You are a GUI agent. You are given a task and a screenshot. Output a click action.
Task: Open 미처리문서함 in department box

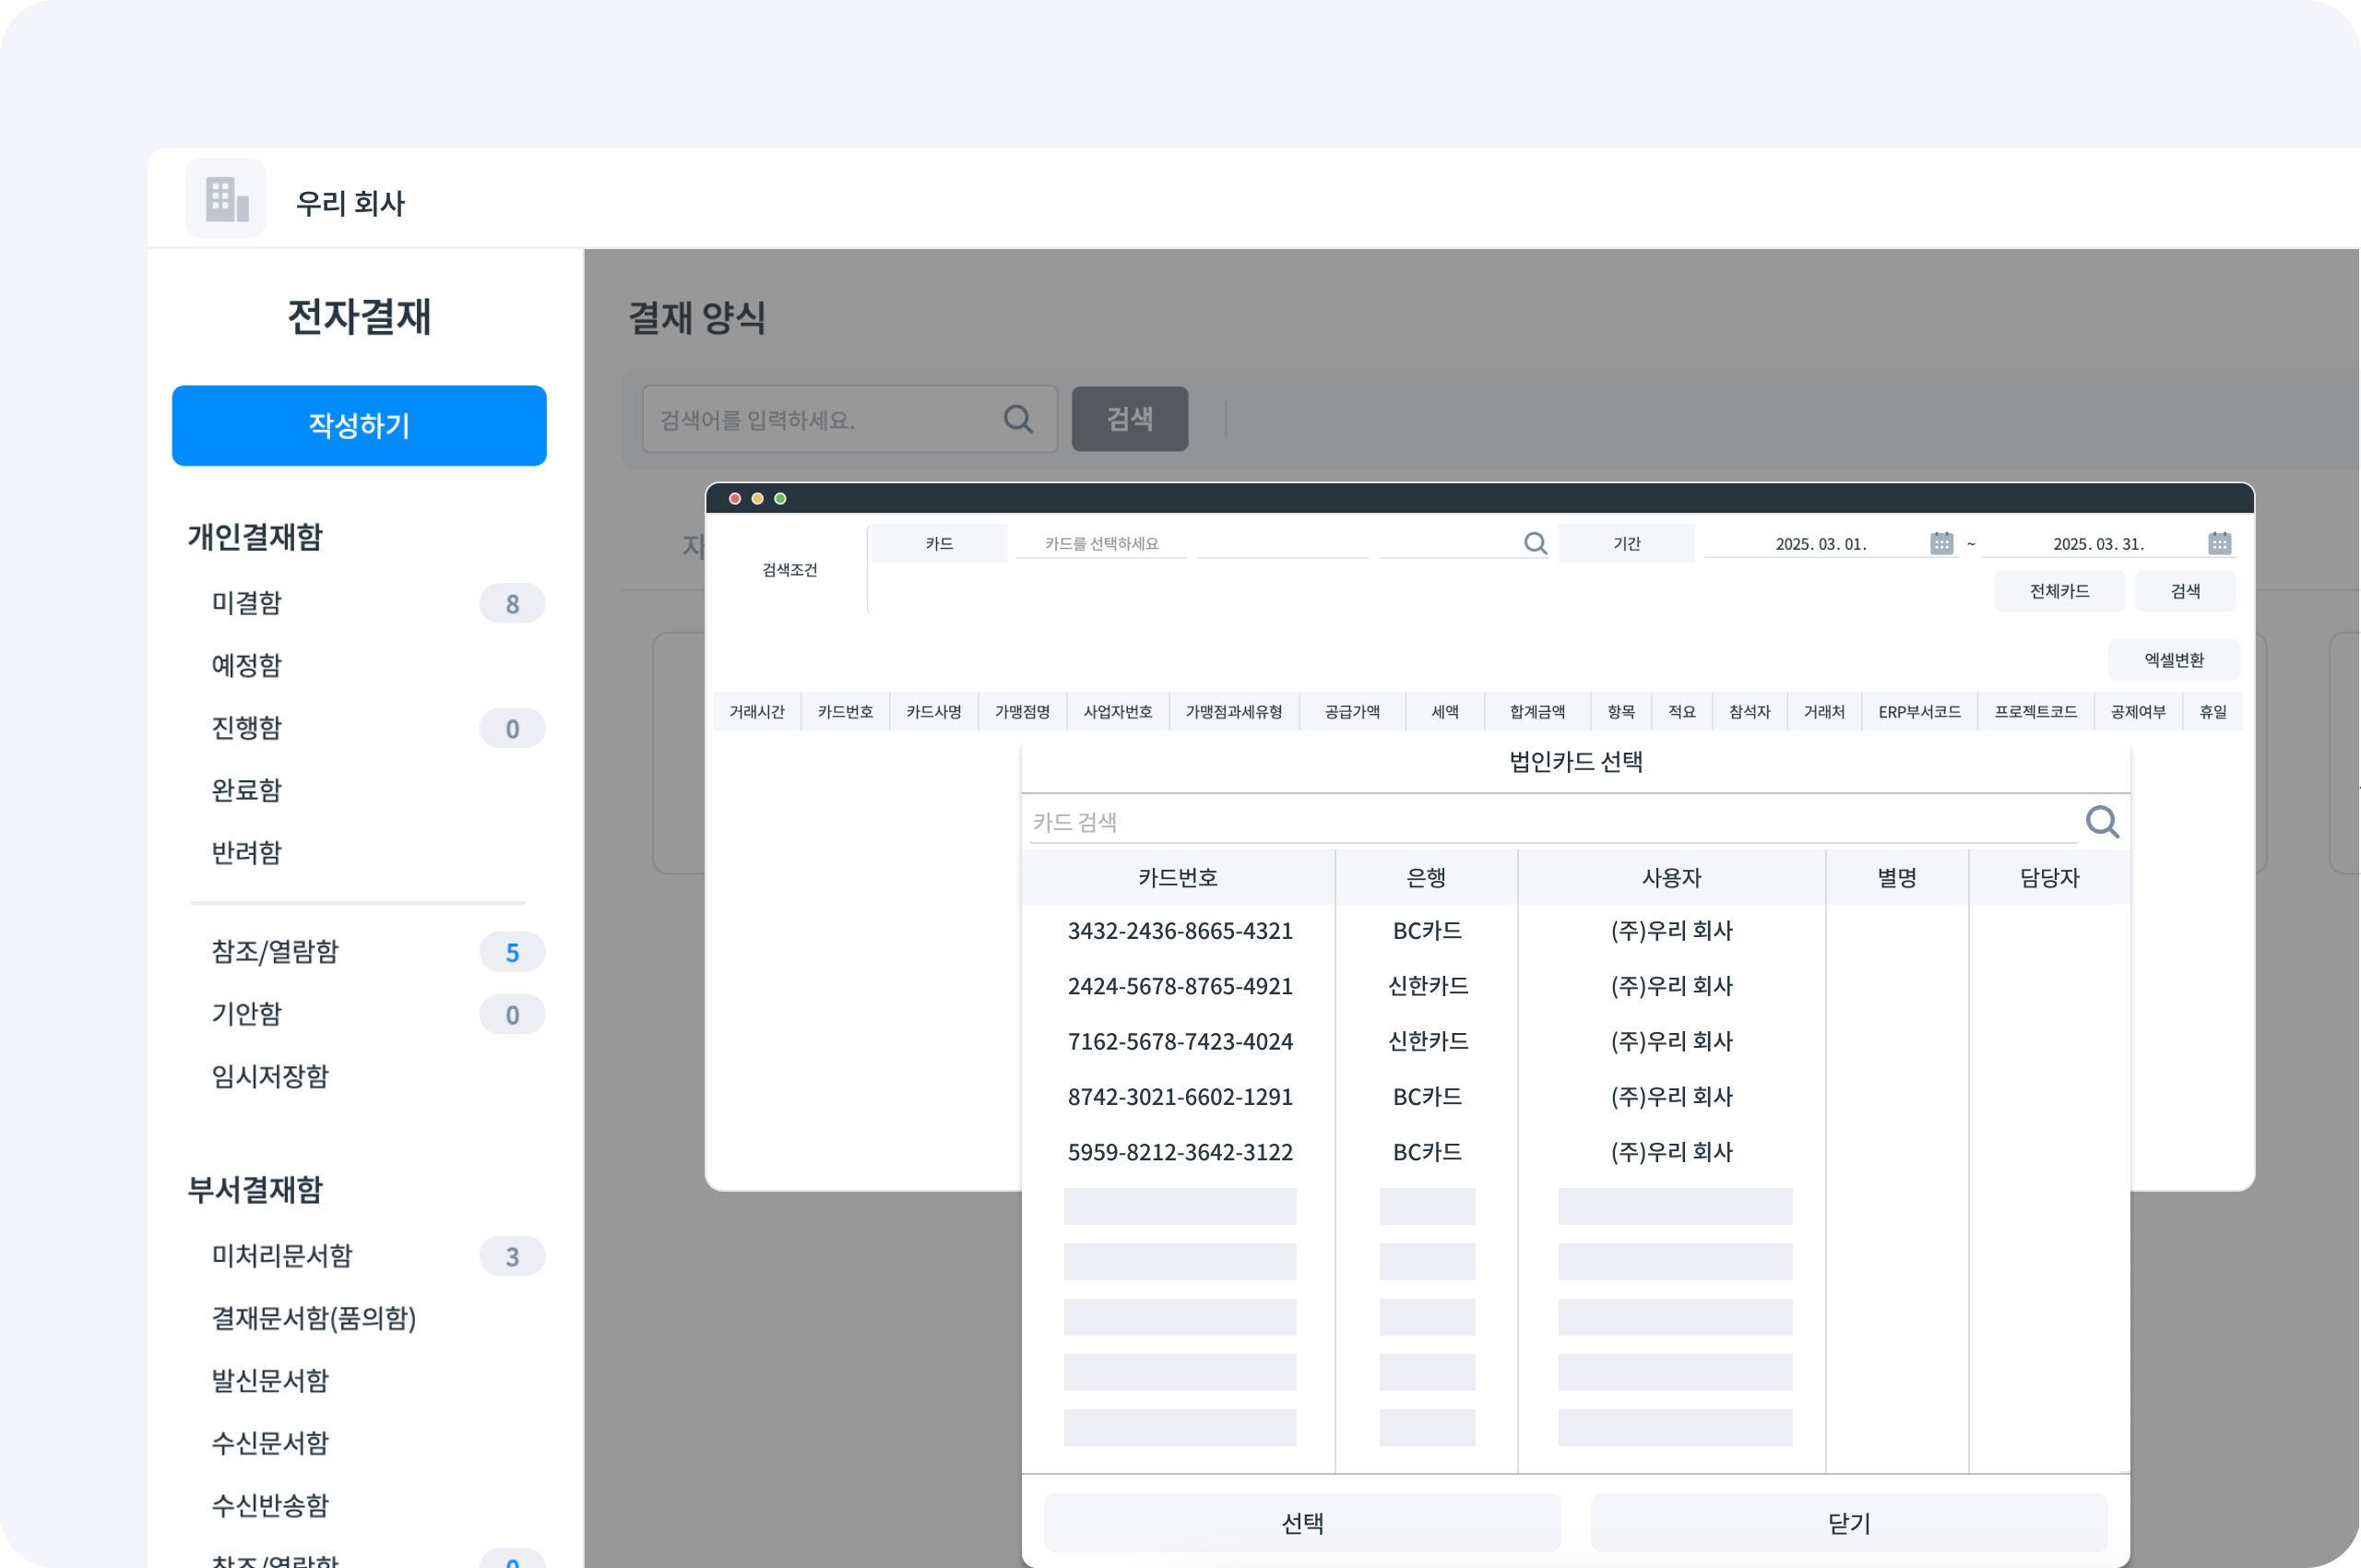tap(282, 1255)
